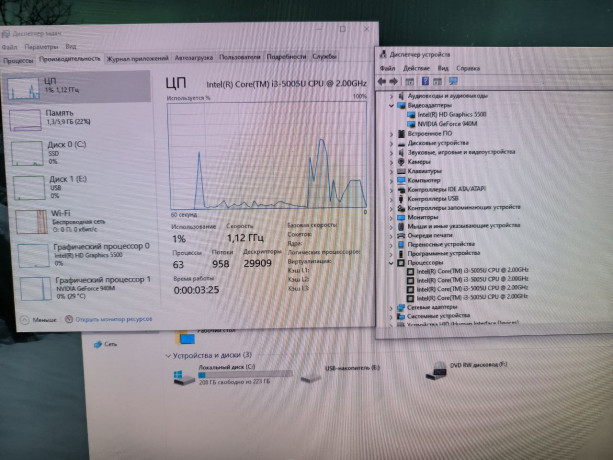
Task: Open Справка menu in Device Manager
Action: tap(468, 68)
